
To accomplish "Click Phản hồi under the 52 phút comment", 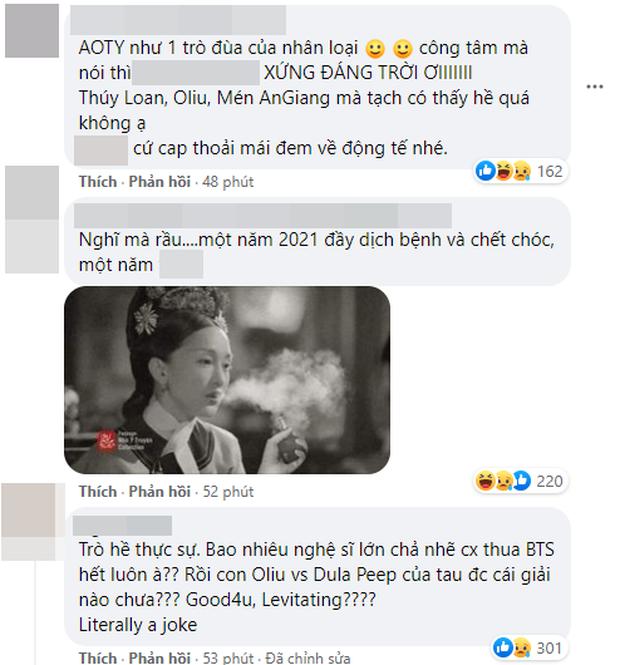I will [x=159, y=492].
